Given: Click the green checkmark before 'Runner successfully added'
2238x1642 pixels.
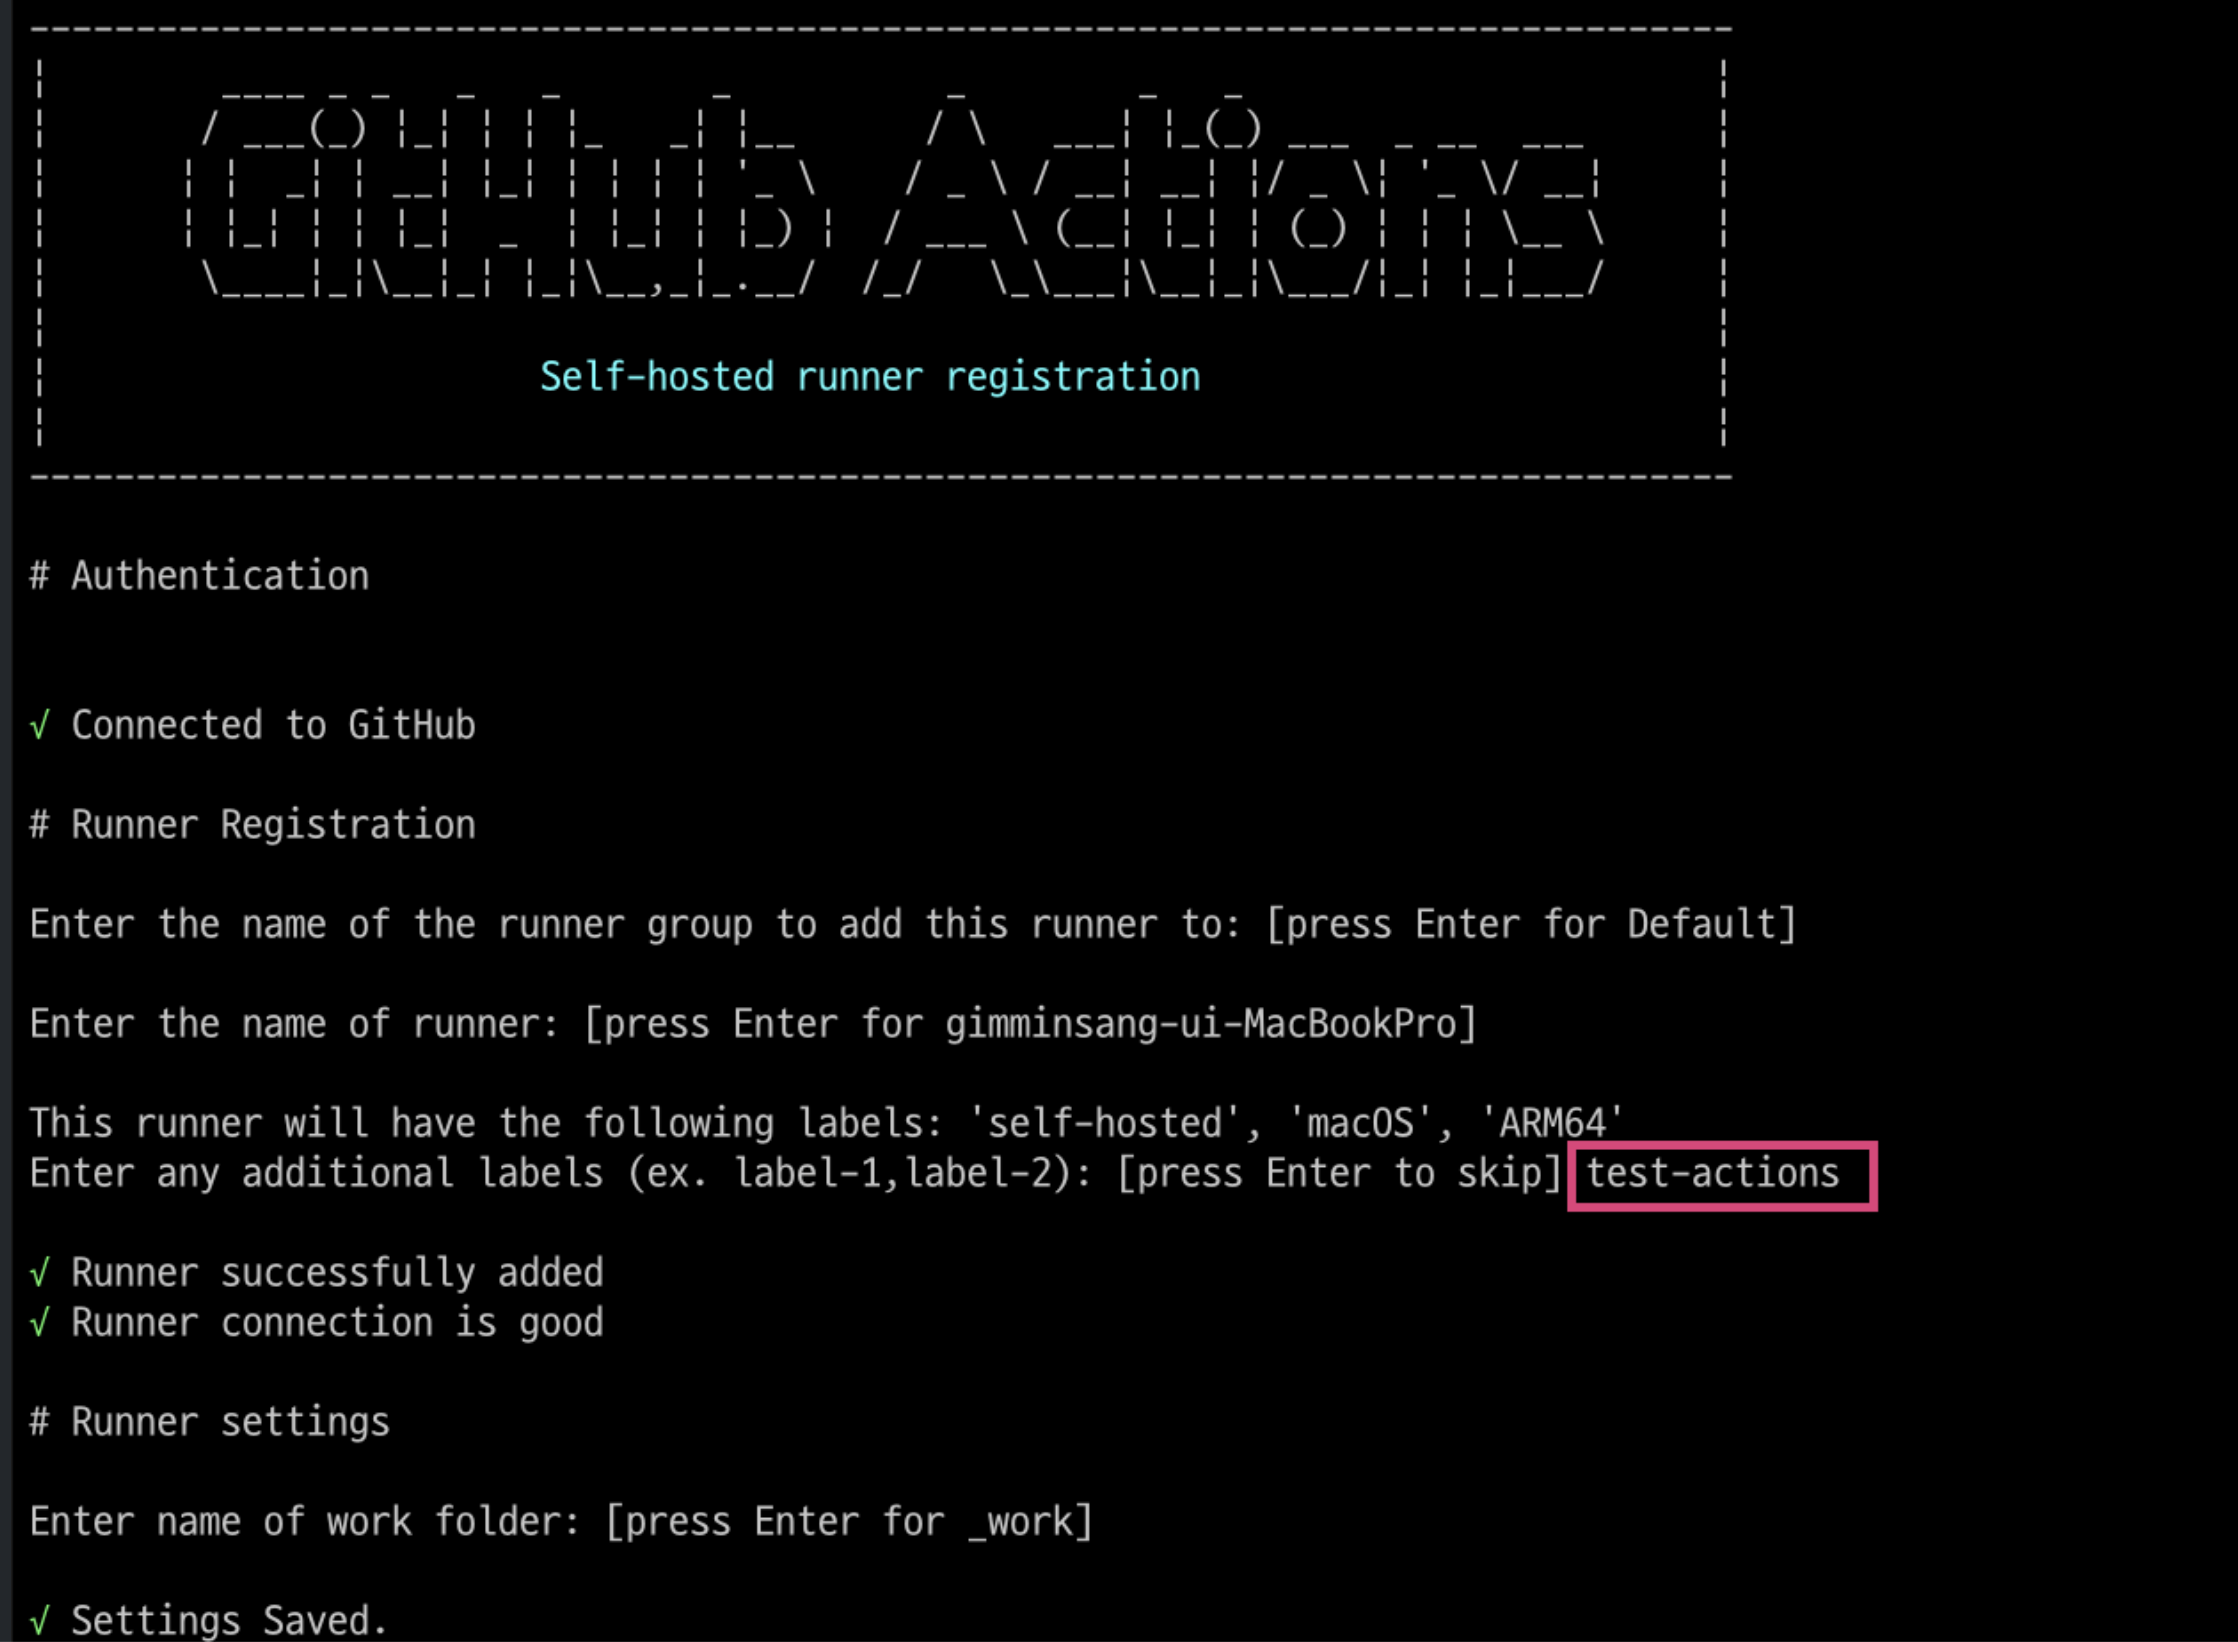Looking at the screenshot, I should [x=40, y=1273].
